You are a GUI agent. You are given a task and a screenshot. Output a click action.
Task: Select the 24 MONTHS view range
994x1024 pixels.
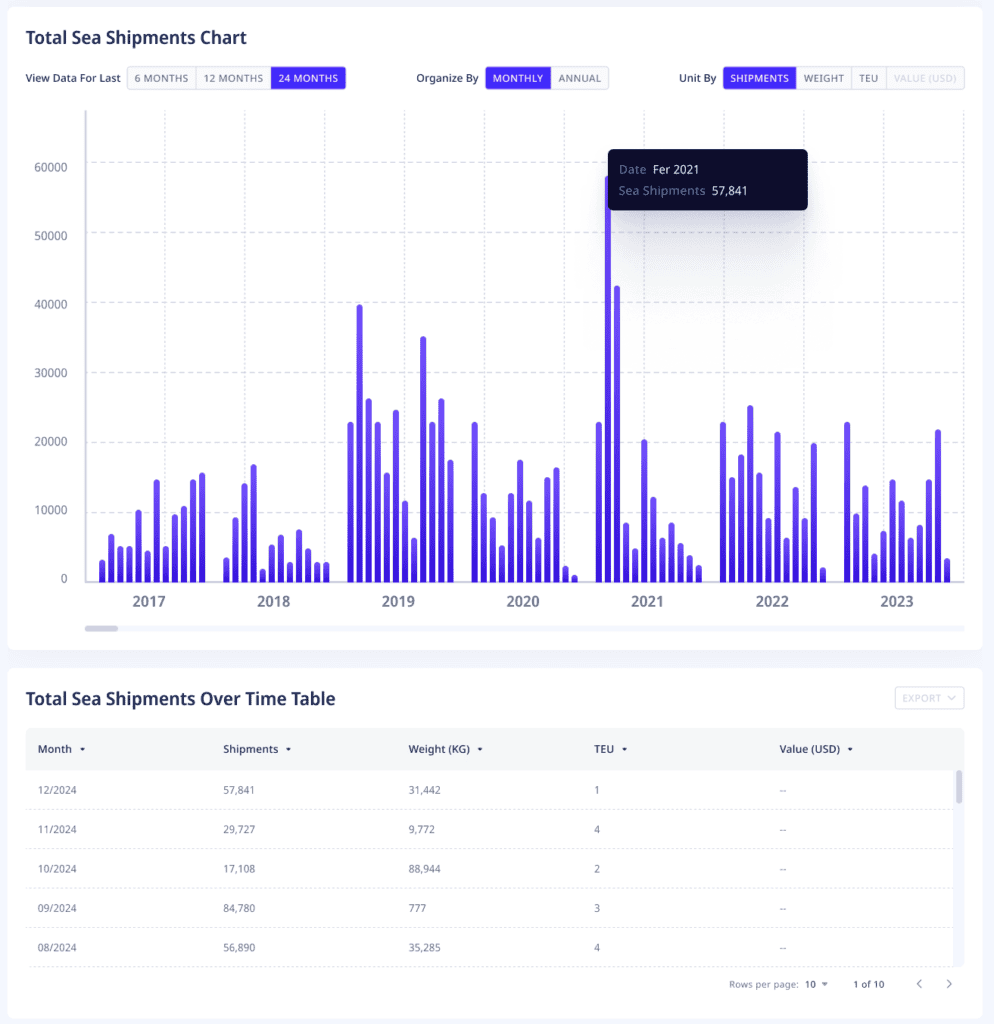pyautogui.click(x=308, y=78)
